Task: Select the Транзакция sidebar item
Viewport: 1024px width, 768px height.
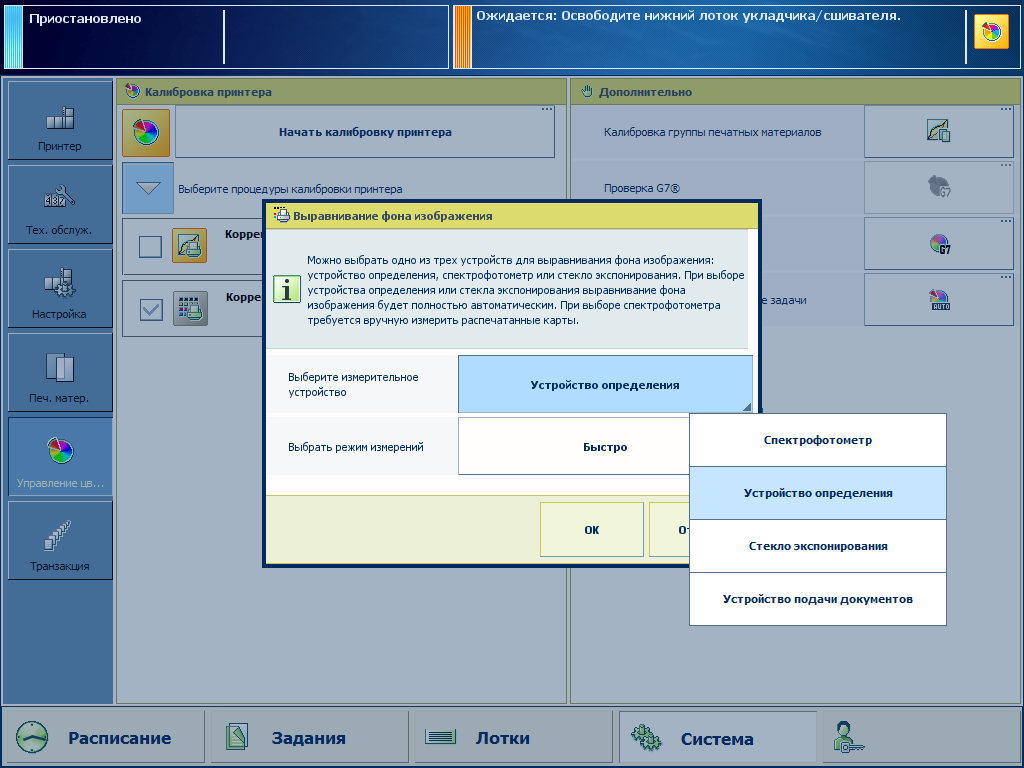Action: pos(60,541)
